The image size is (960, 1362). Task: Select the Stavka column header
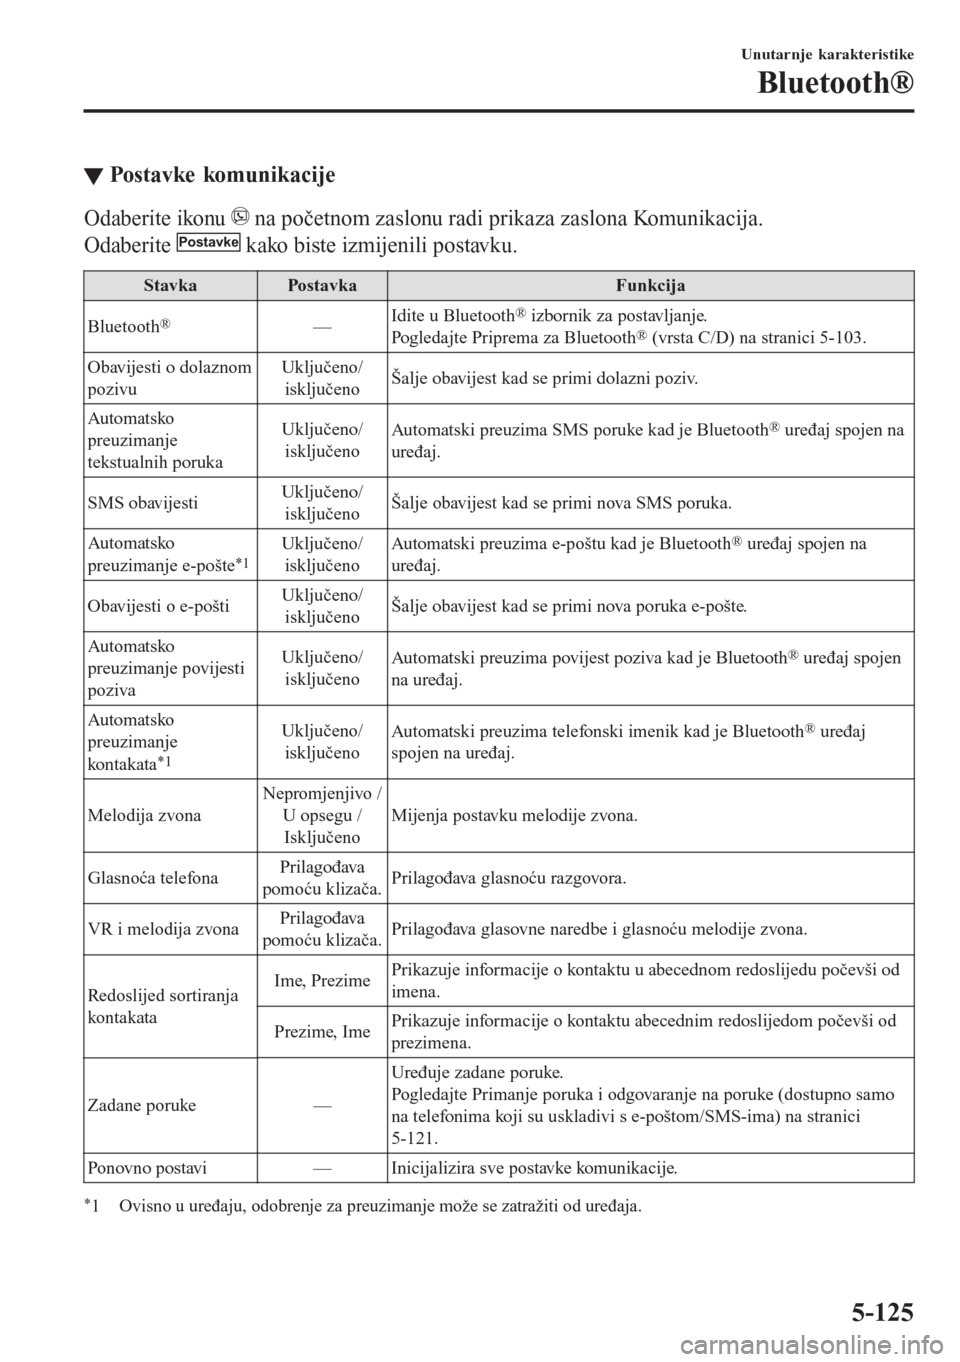[170, 286]
